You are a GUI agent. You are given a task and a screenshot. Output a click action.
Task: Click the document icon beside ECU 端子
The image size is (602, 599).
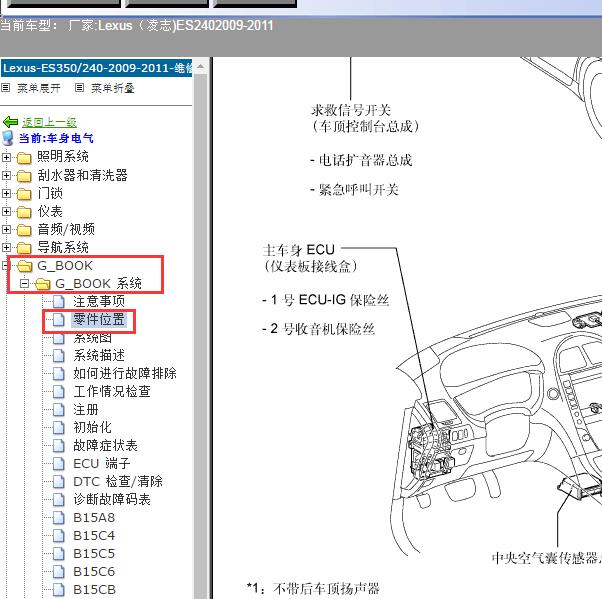tap(58, 464)
